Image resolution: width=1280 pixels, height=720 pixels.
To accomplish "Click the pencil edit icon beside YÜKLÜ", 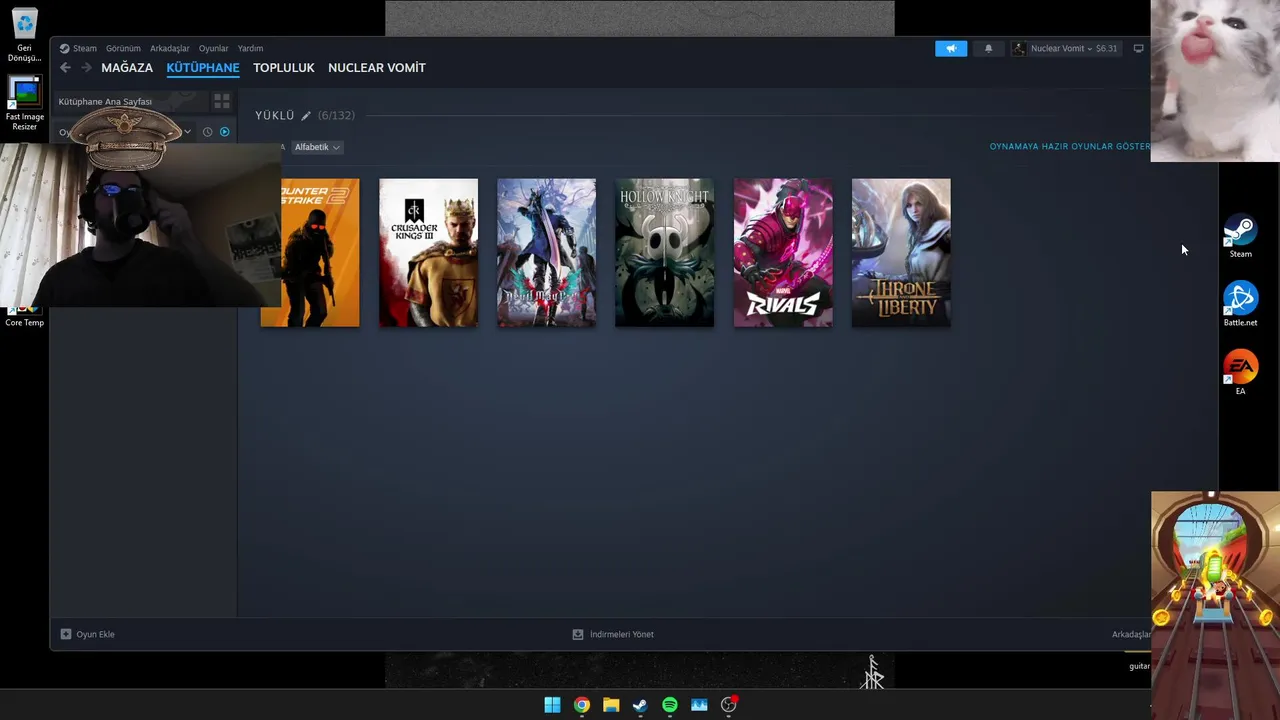I will click(x=306, y=116).
